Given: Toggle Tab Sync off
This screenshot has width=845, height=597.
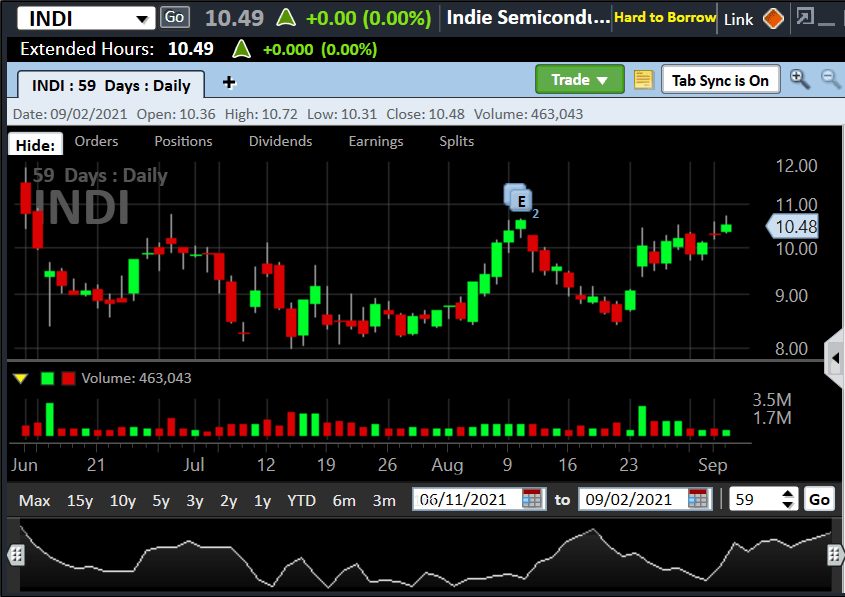Looking at the screenshot, I should pos(721,79).
